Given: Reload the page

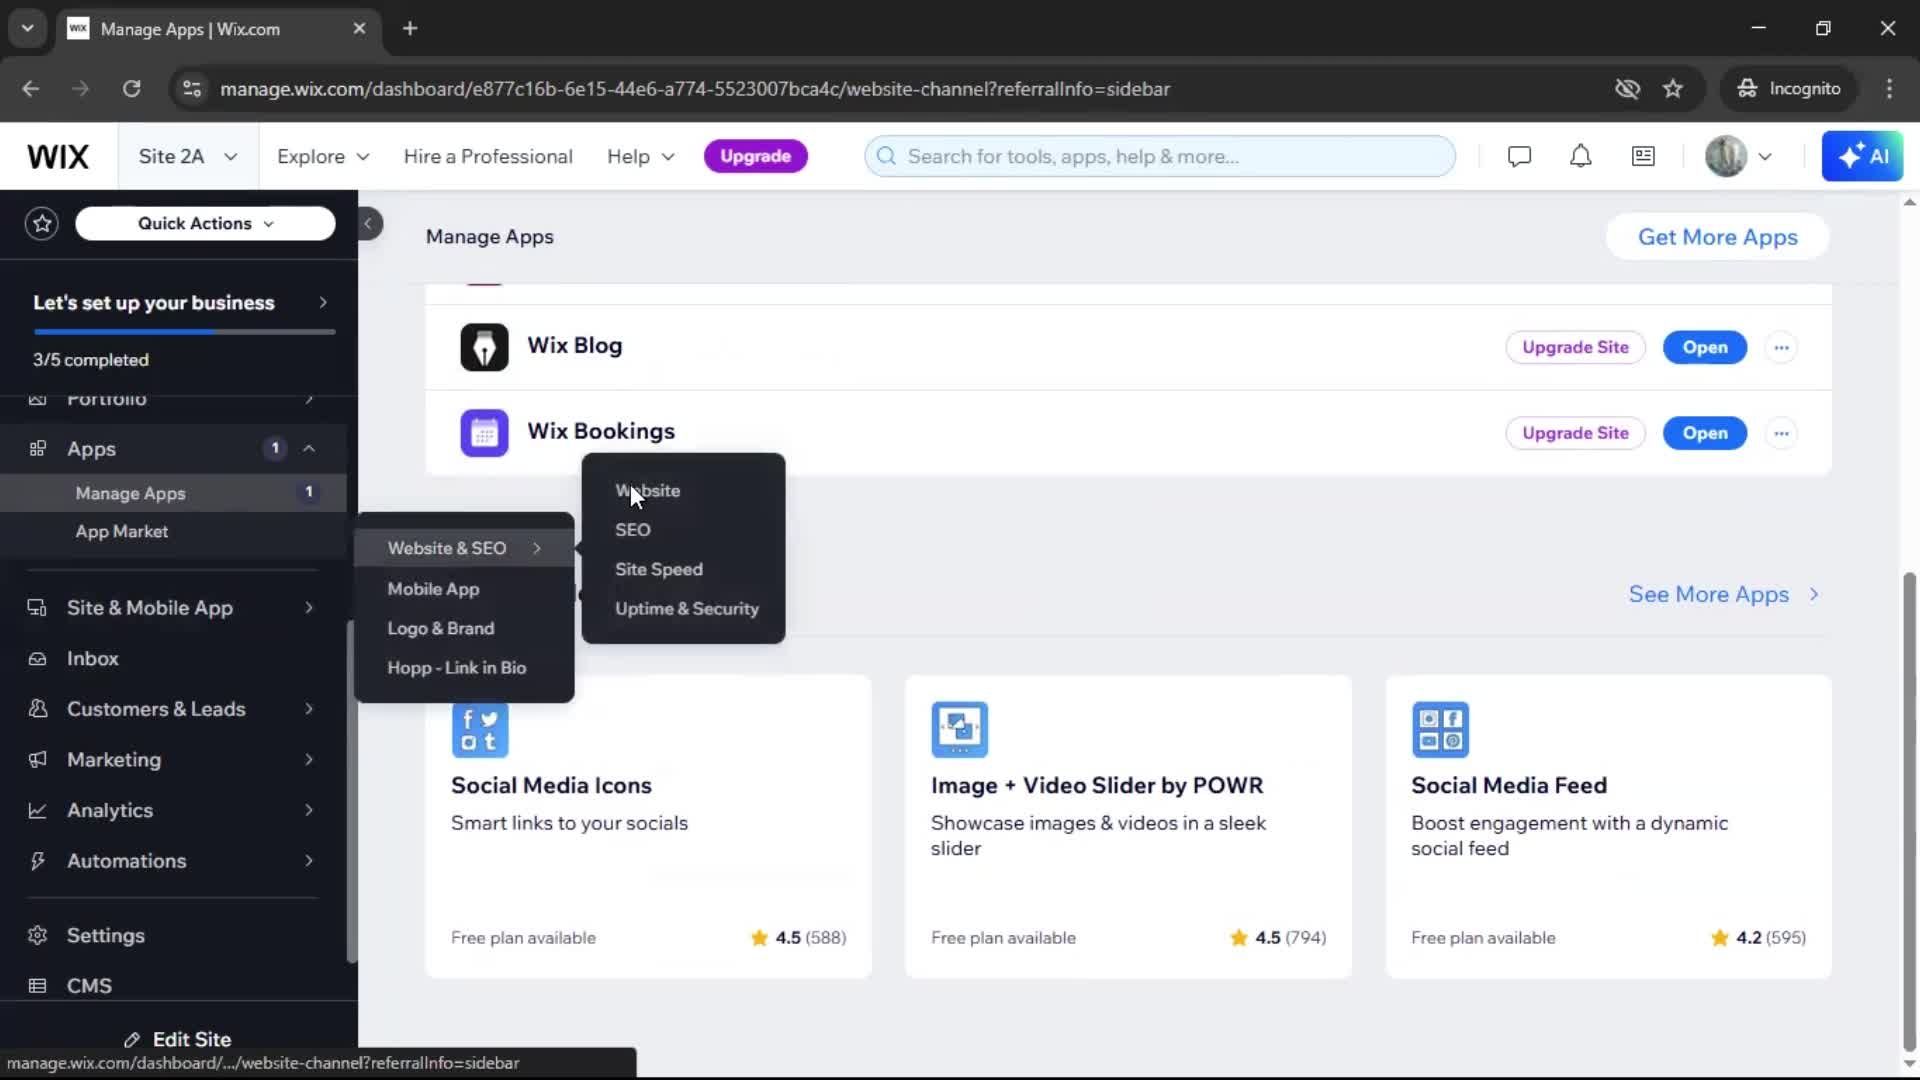Looking at the screenshot, I should click(131, 89).
